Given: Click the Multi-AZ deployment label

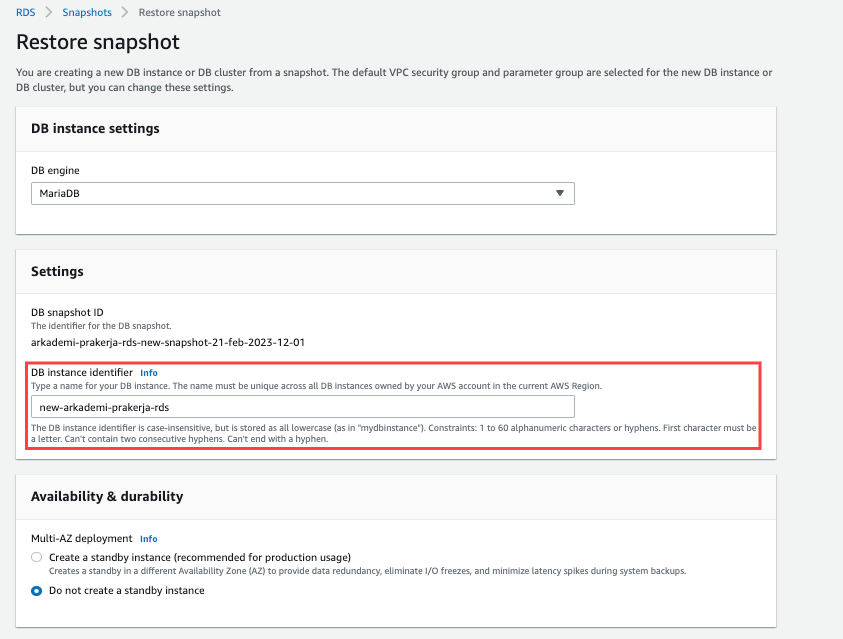Looking at the screenshot, I should tap(82, 539).
